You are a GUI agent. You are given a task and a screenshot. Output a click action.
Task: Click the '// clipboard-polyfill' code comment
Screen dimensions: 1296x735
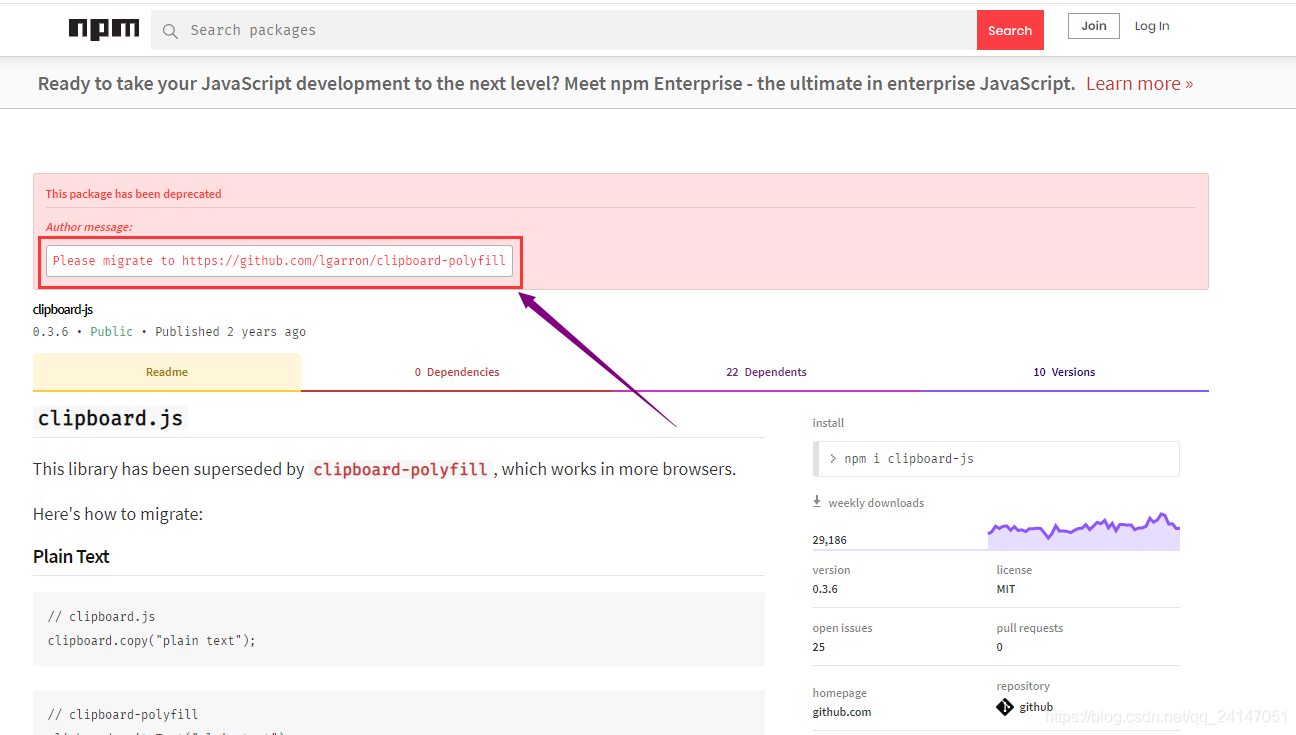pos(123,715)
